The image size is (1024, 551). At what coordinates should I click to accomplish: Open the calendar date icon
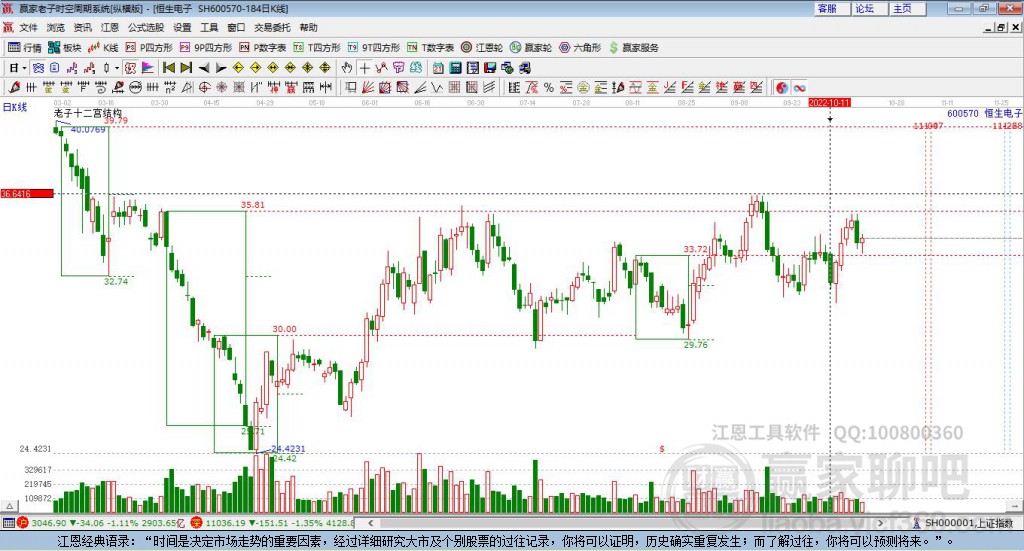coord(438,68)
